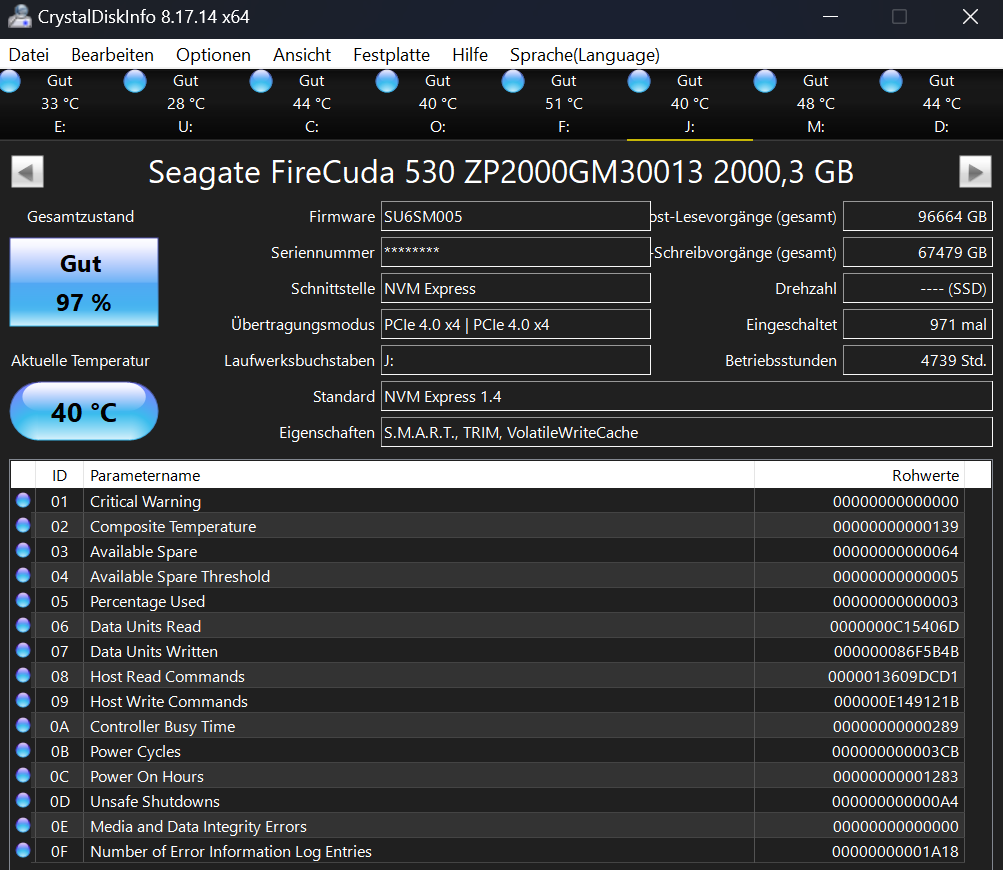The image size is (1003, 870).
Task: Click status orb of Media and Data Integrity Errors row
Action: click(23, 825)
